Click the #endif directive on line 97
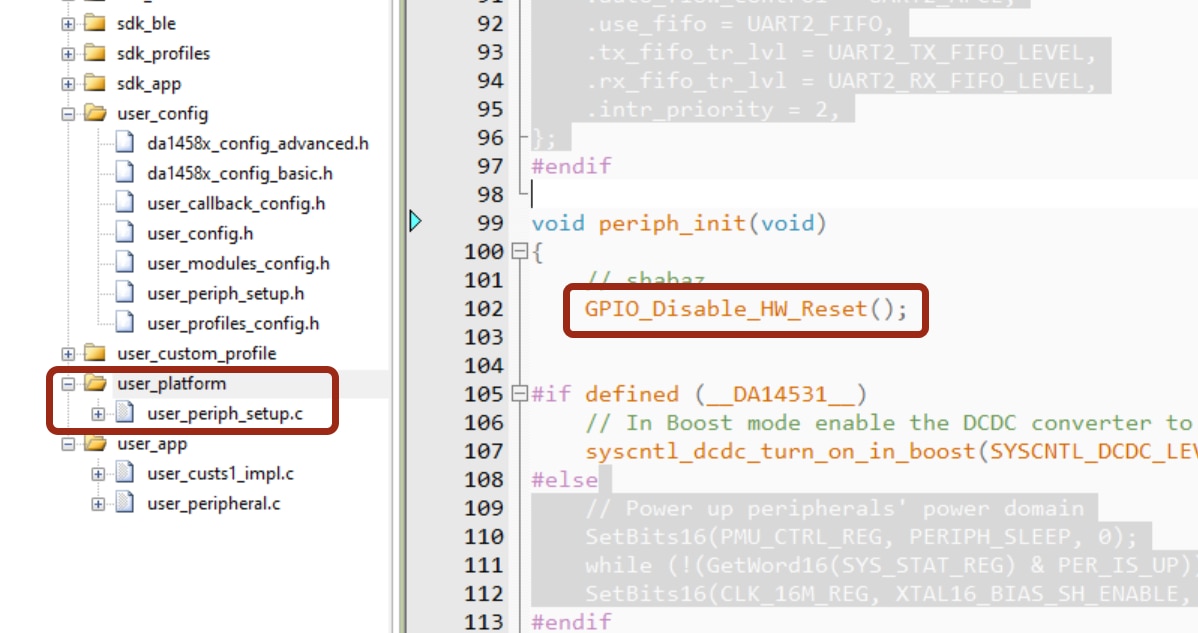 tap(571, 166)
